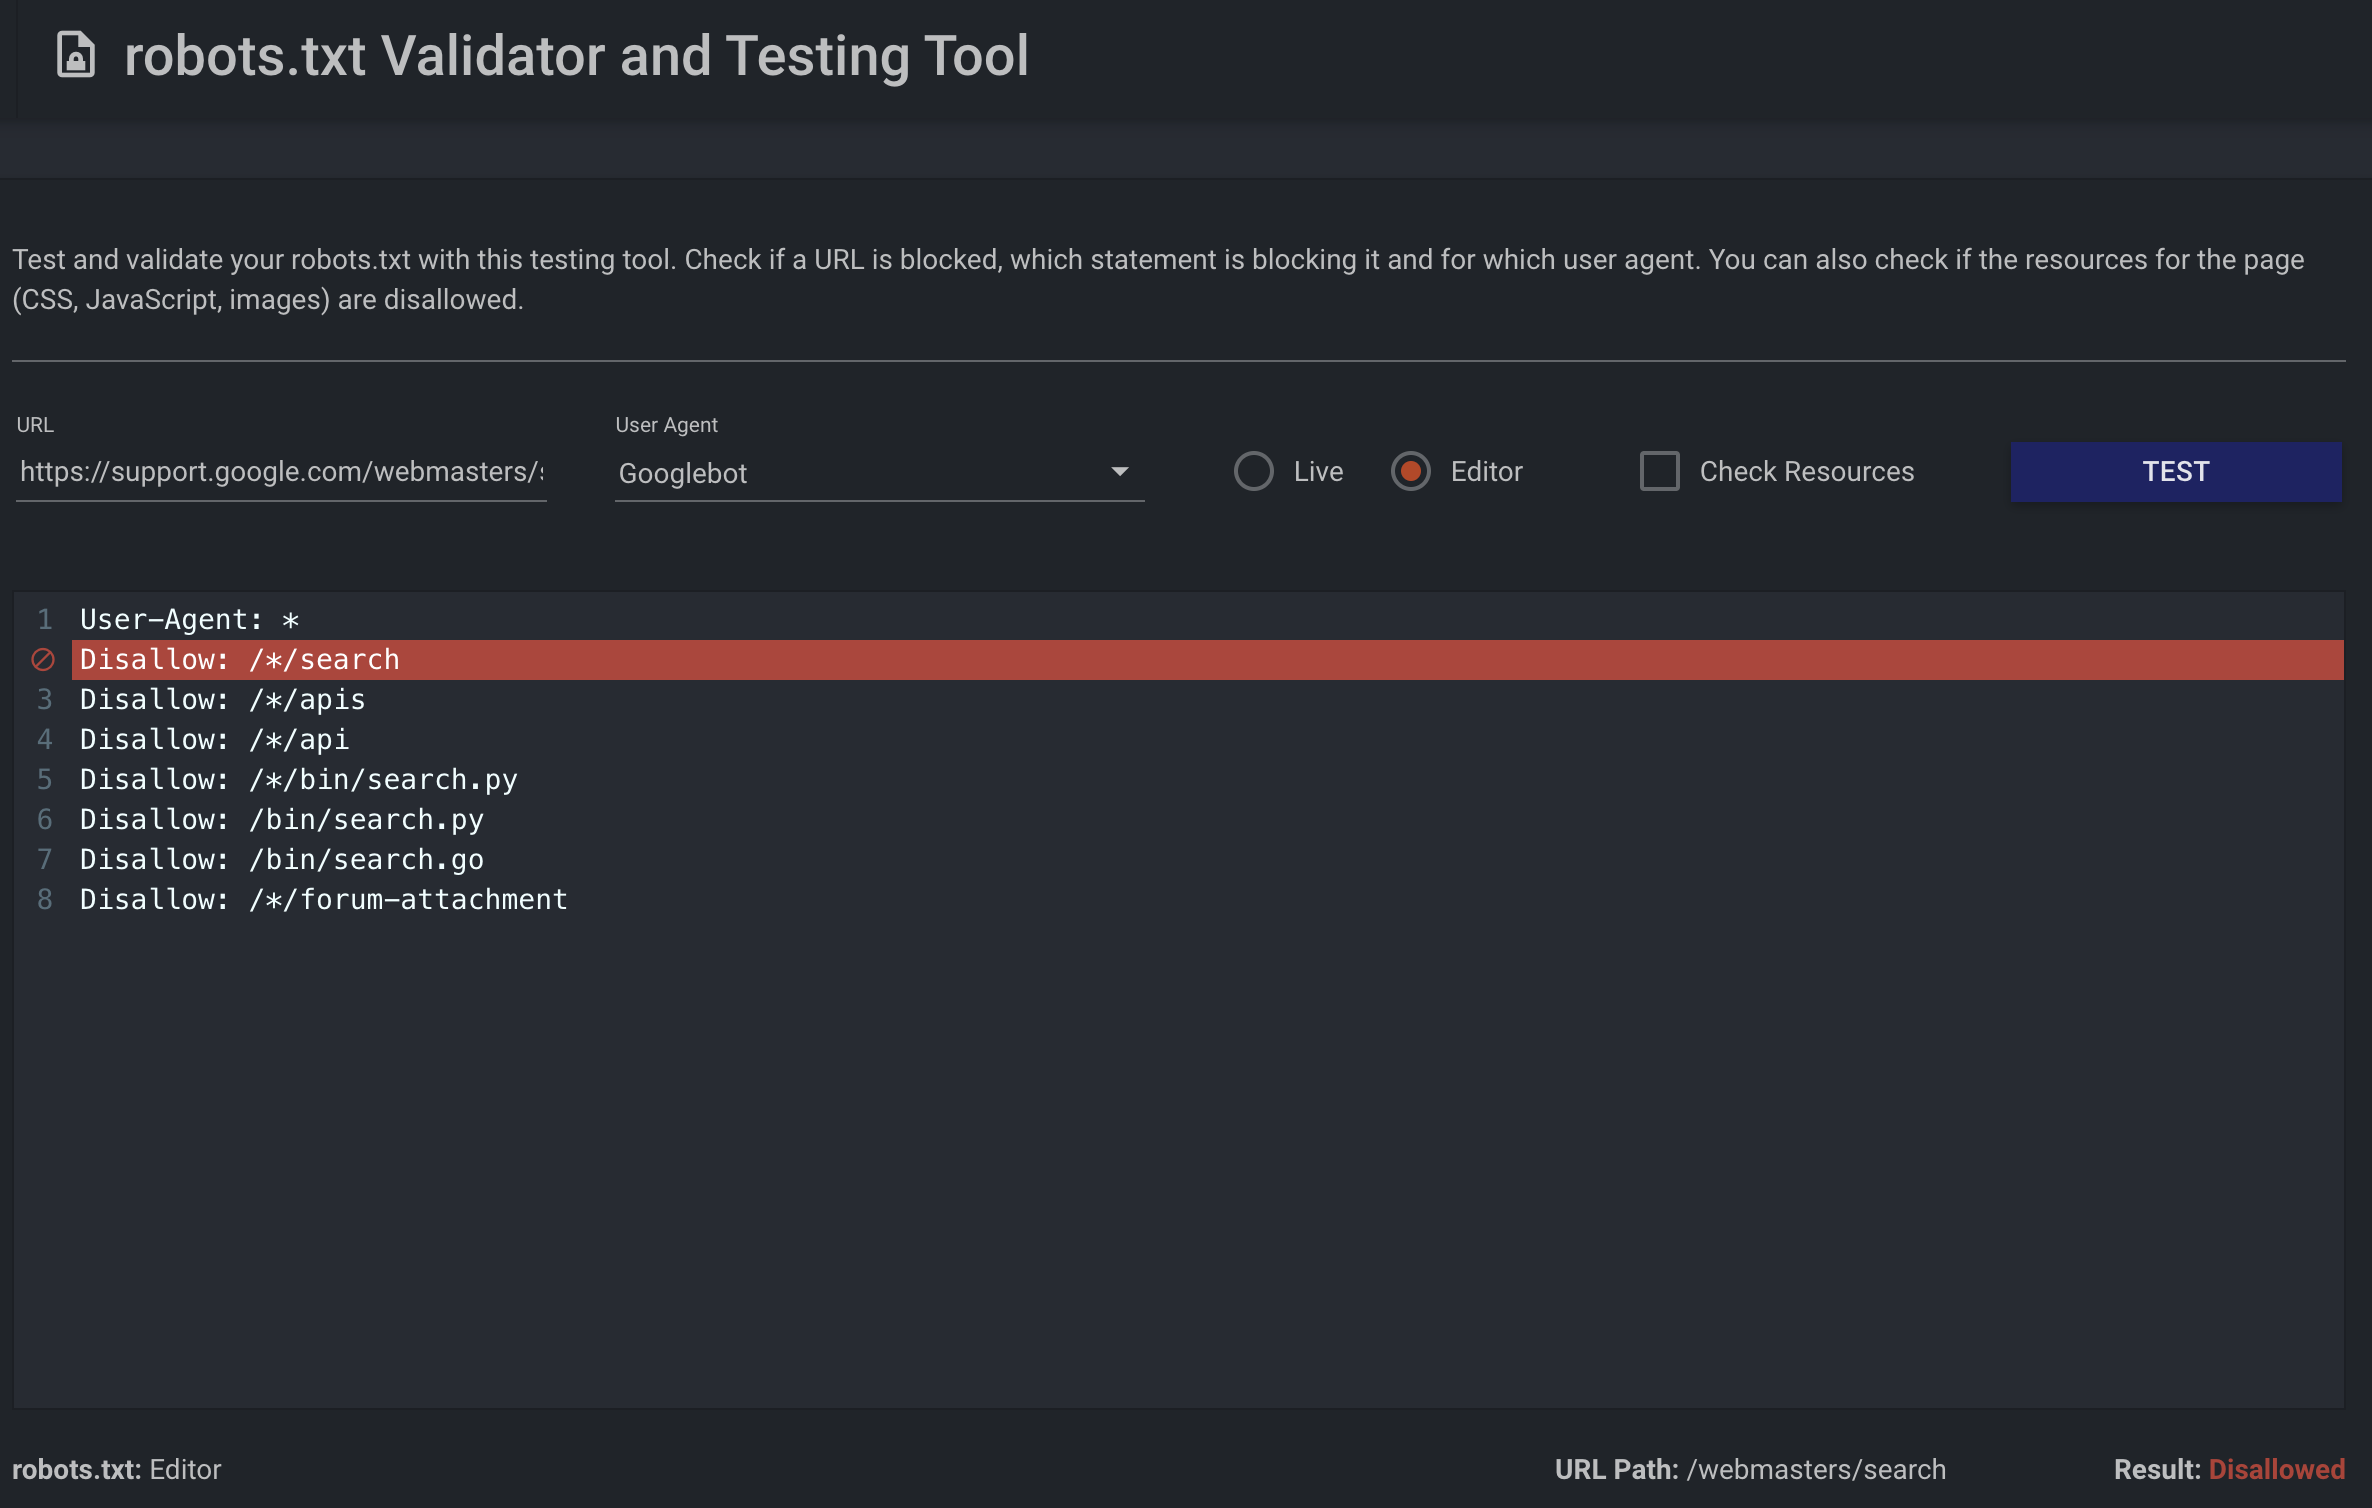This screenshot has width=2372, height=1508.
Task: Open the User Agent dropdown arrow
Action: click(x=1119, y=472)
